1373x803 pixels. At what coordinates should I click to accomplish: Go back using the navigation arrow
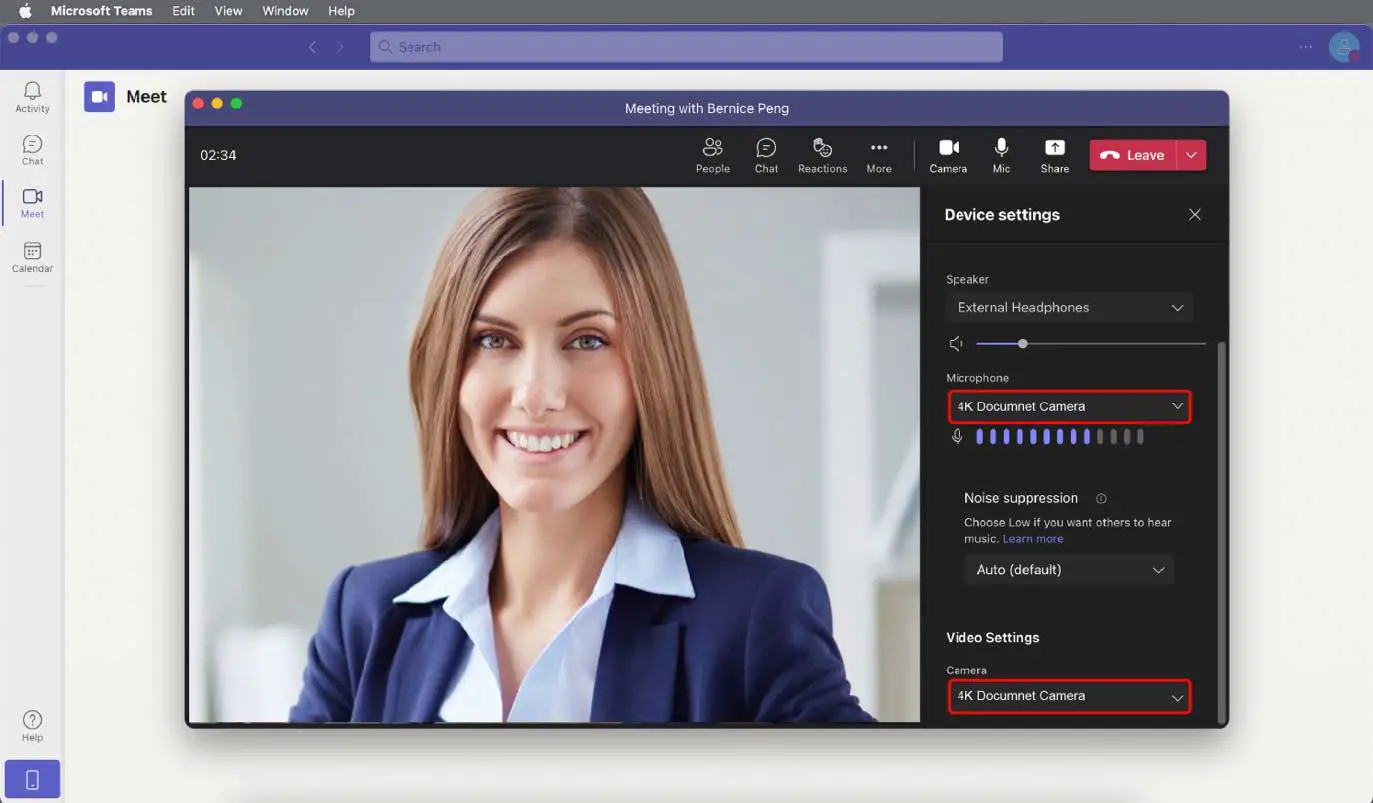point(312,47)
